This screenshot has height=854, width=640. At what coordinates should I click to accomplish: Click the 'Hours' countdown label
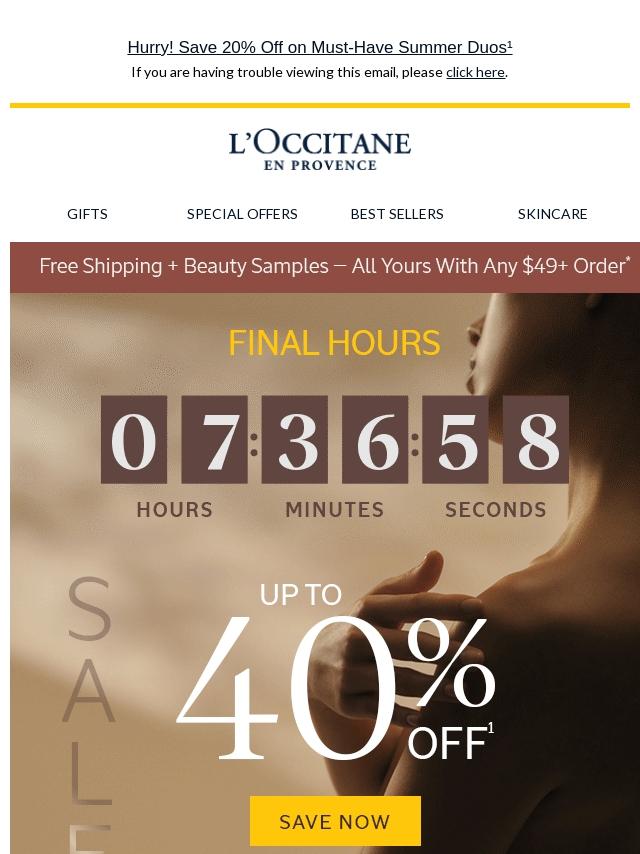(174, 510)
